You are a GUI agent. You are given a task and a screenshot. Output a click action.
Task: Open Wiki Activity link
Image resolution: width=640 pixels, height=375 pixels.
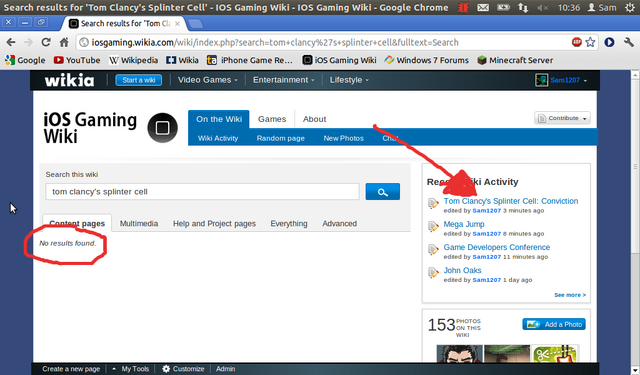coord(218,138)
